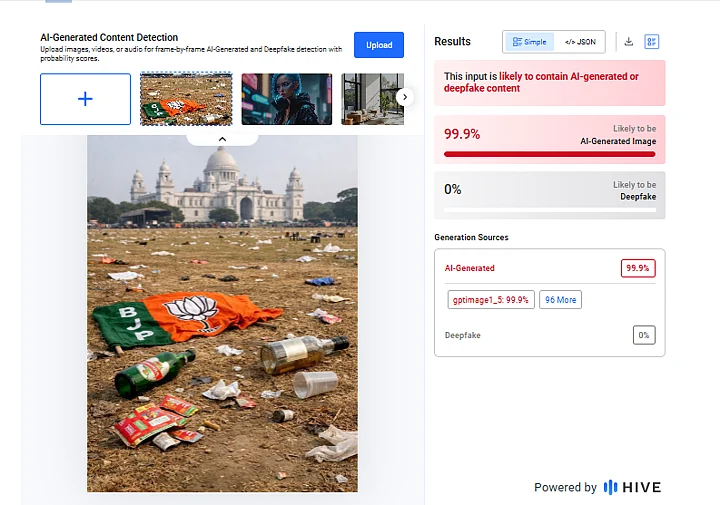Click the plus icon to add media
The width and height of the screenshot is (720, 505).
[x=85, y=99]
